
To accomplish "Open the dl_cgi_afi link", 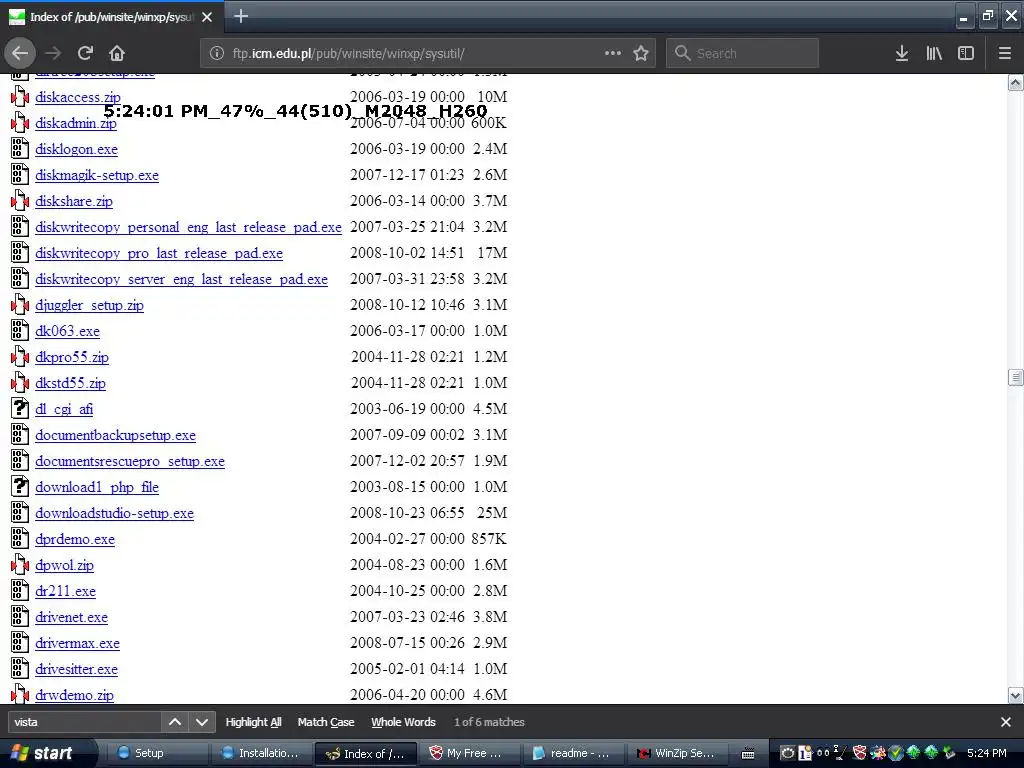I will tap(64, 409).
